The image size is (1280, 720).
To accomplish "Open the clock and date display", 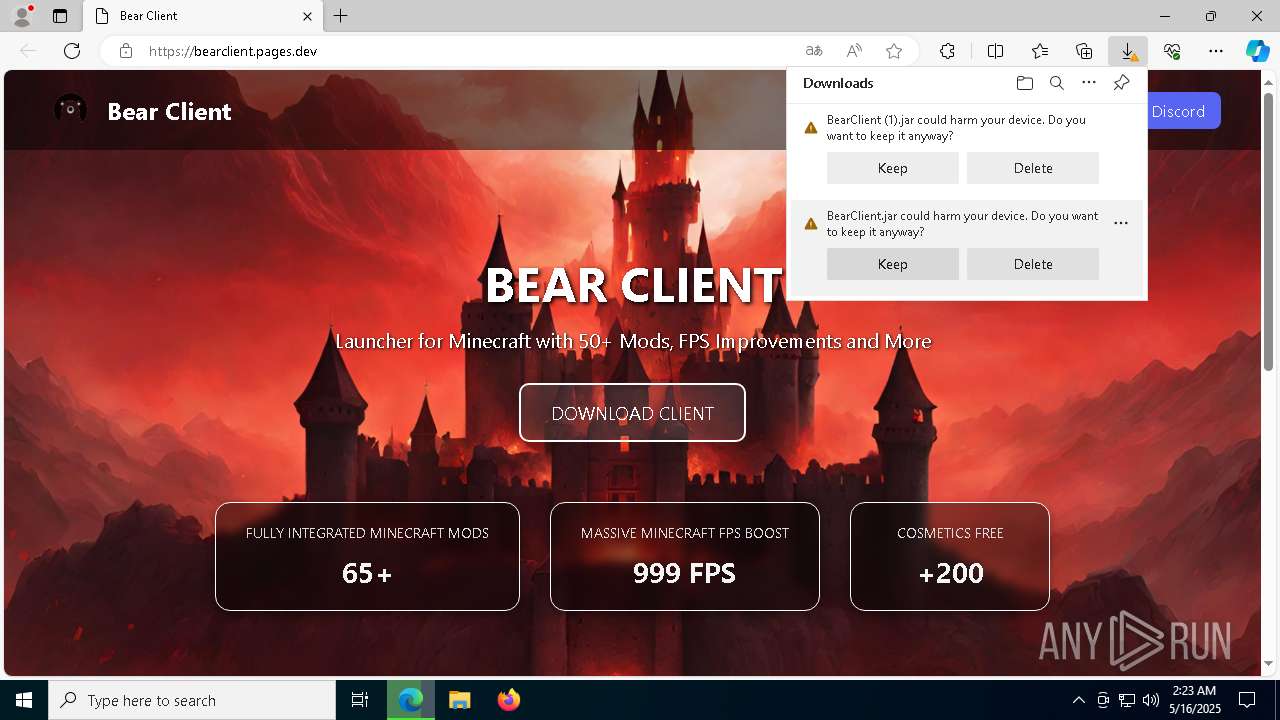I will (x=1194, y=700).
